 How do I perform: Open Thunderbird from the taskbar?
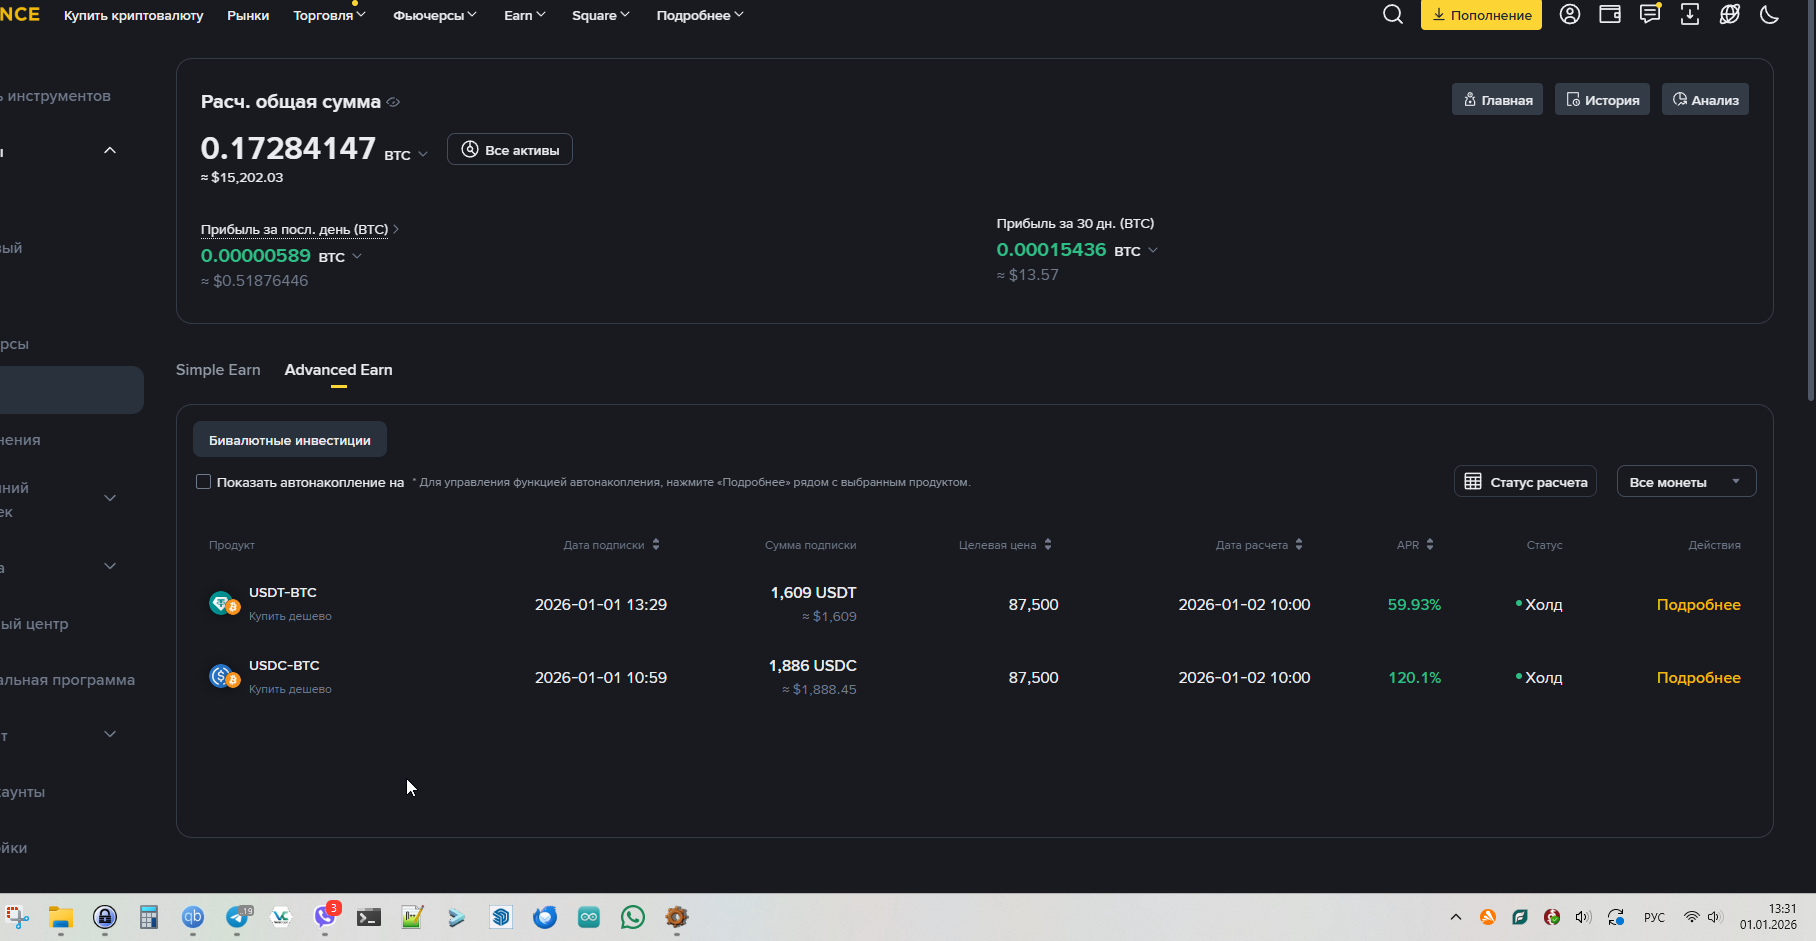click(x=545, y=917)
